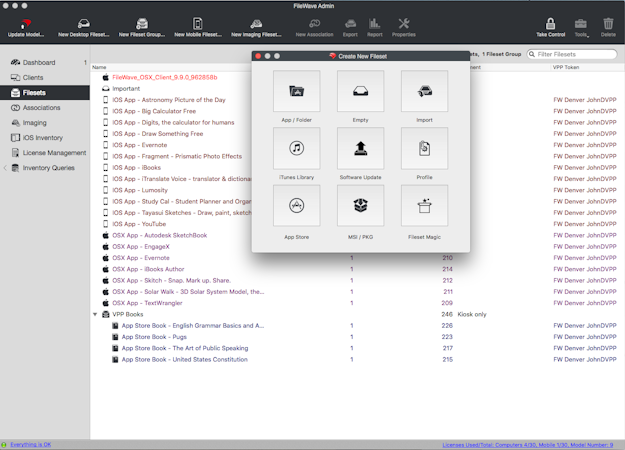
Task: Select iOS App - Draw Something Free
Action: tap(157, 134)
